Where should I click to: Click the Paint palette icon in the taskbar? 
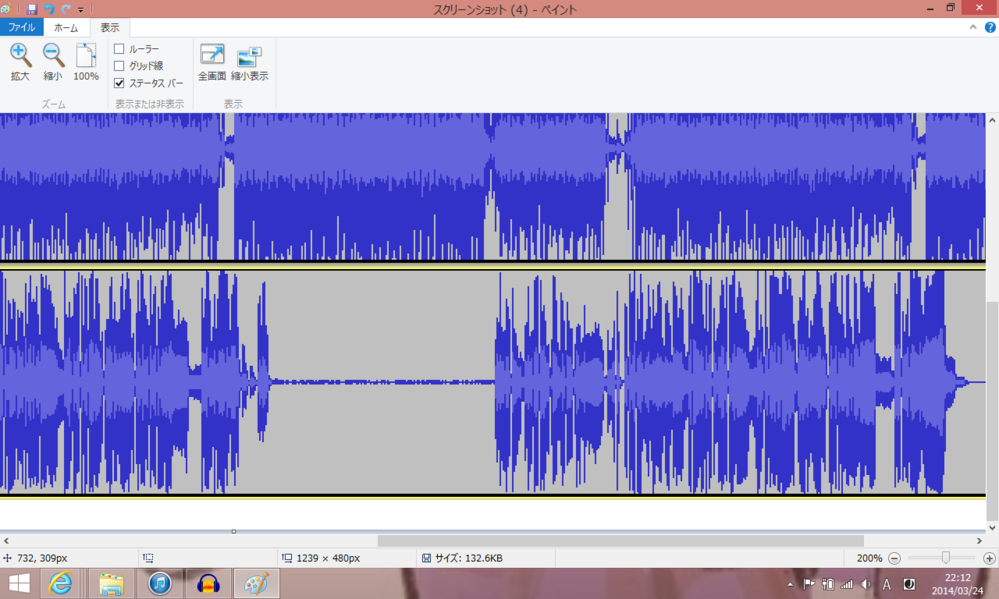tap(256, 584)
